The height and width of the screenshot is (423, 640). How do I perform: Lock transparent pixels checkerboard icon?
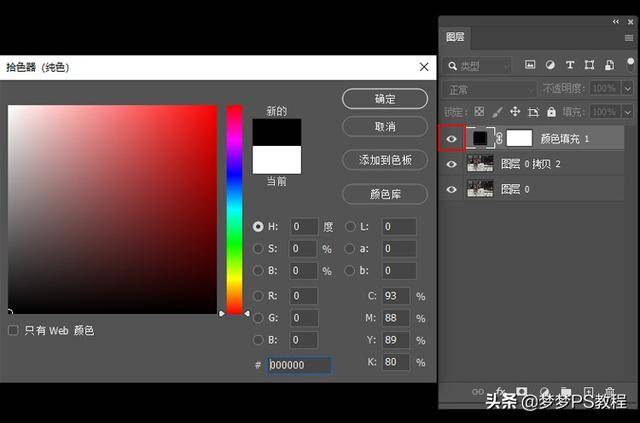[479, 111]
